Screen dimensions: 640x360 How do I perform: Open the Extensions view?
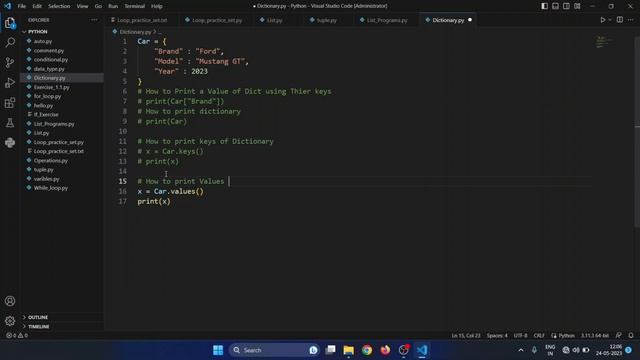[x=10, y=102]
